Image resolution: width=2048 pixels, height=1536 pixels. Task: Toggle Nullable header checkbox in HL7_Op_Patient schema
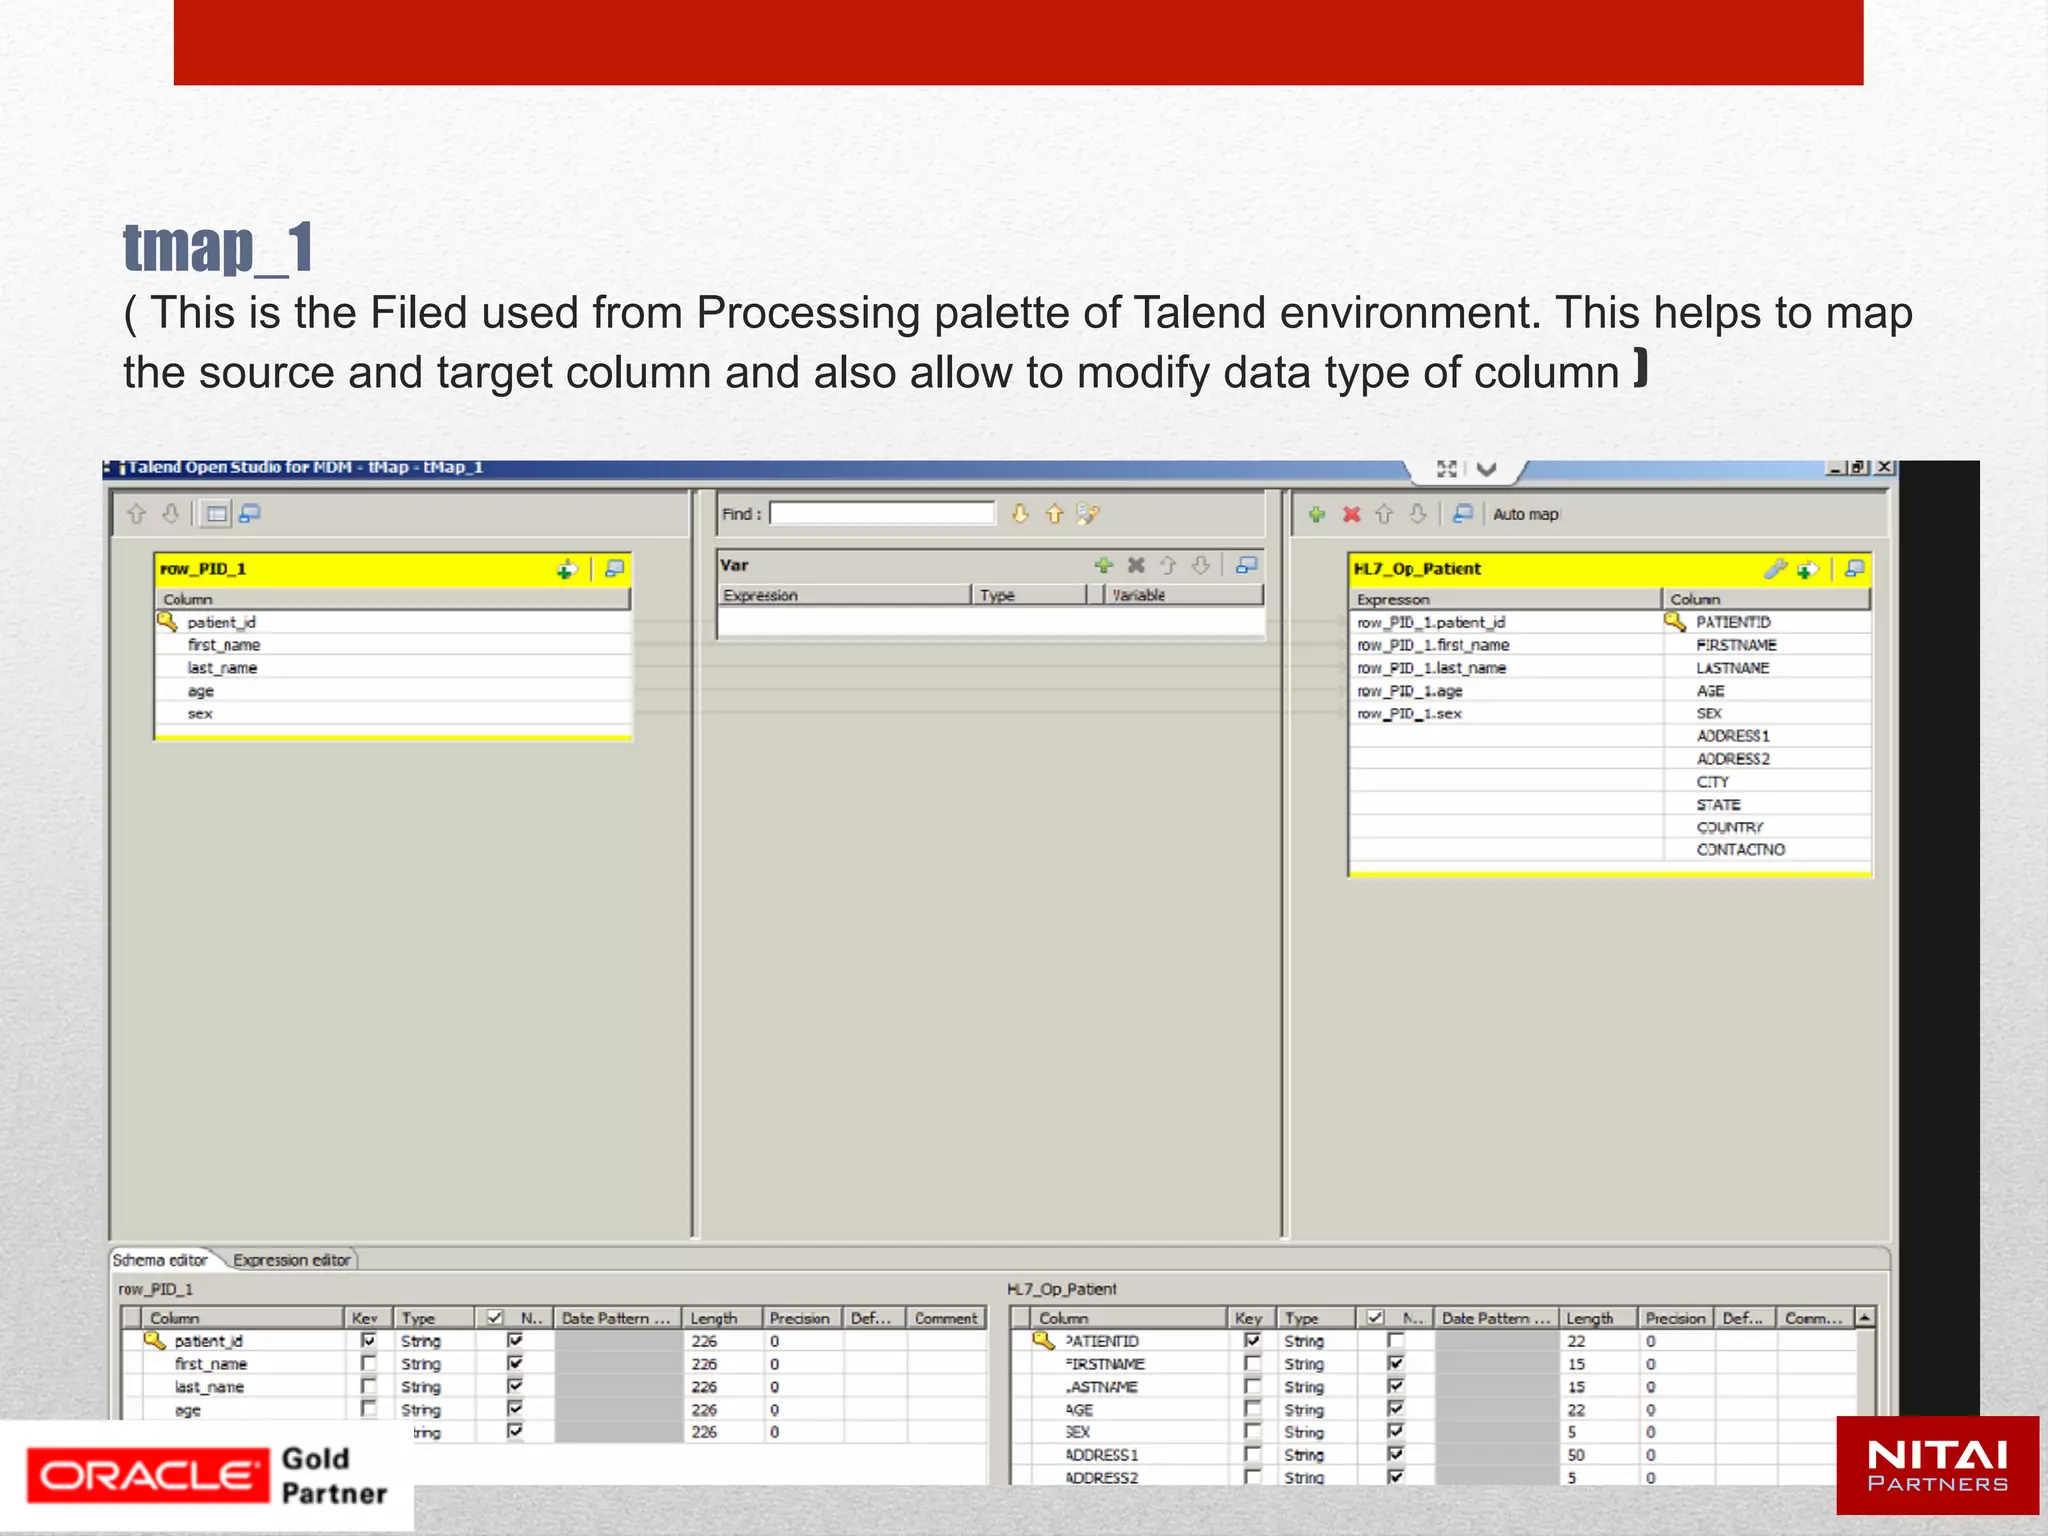coord(1376,1318)
